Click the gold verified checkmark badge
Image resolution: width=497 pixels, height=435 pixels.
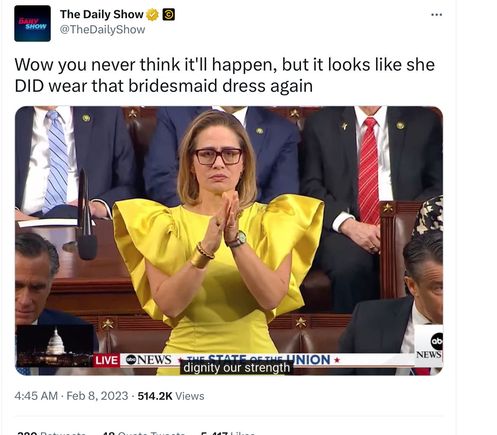click(x=152, y=15)
